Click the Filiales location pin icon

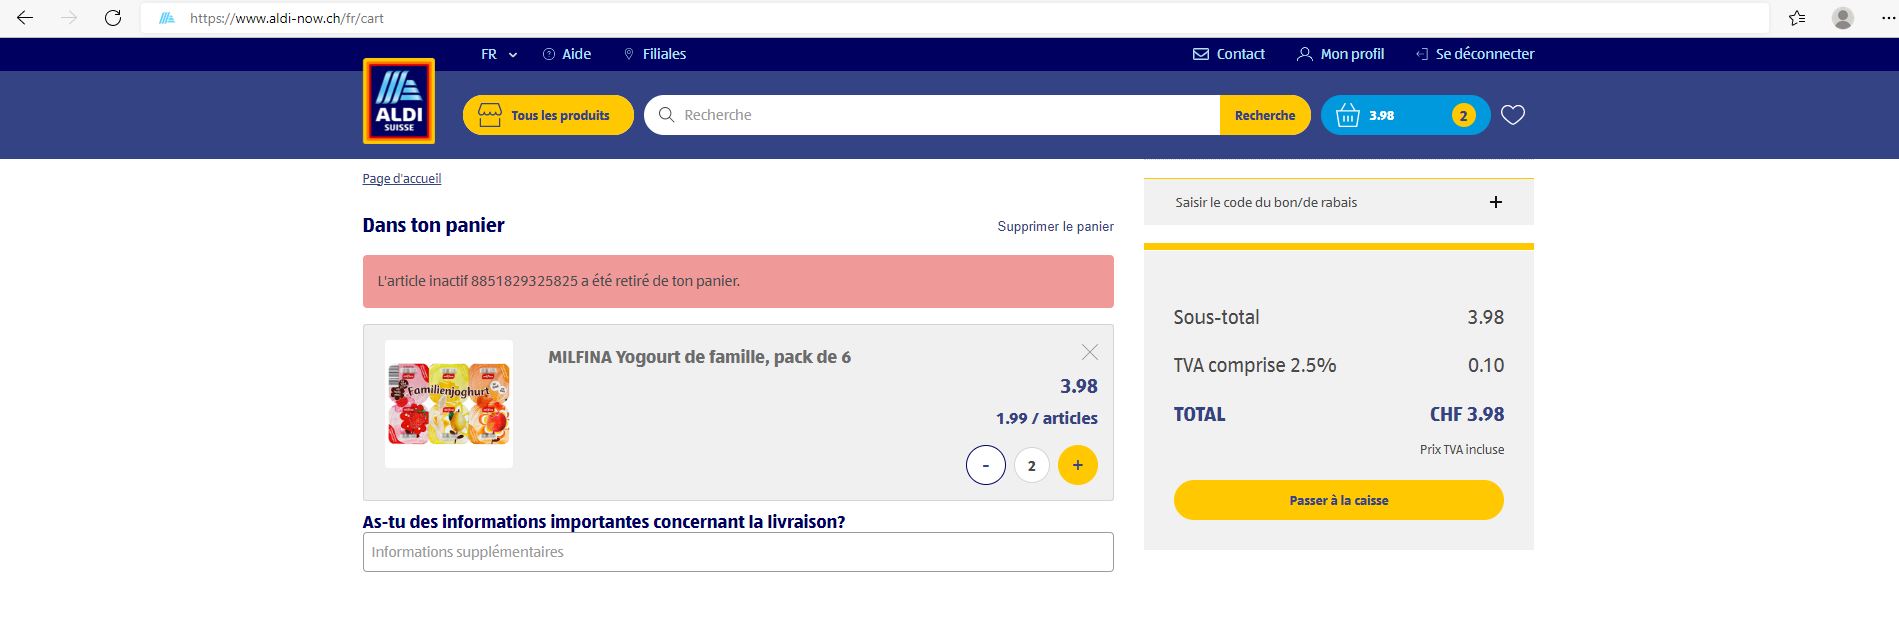click(x=629, y=54)
